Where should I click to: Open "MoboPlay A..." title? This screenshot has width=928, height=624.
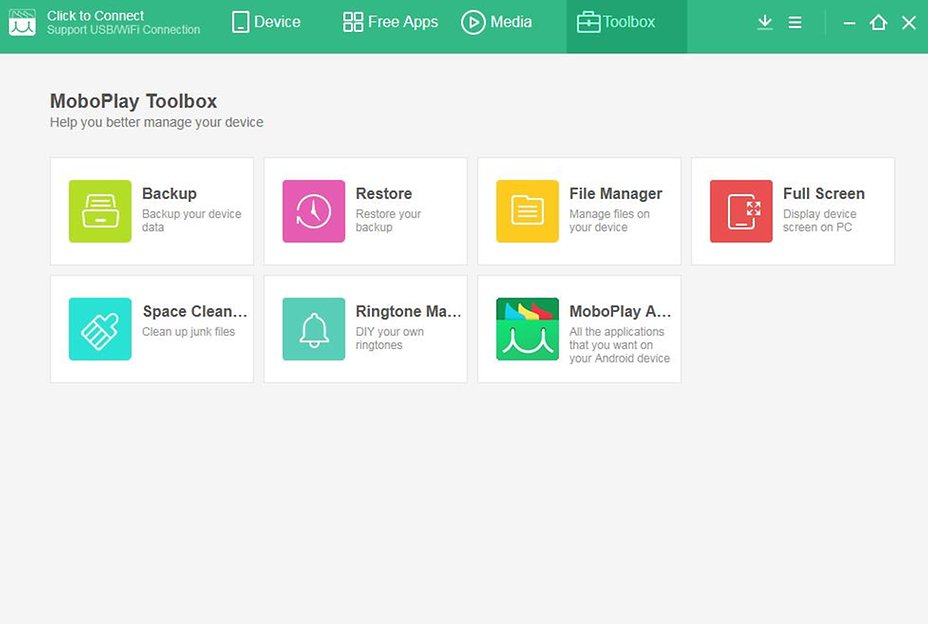pos(620,311)
